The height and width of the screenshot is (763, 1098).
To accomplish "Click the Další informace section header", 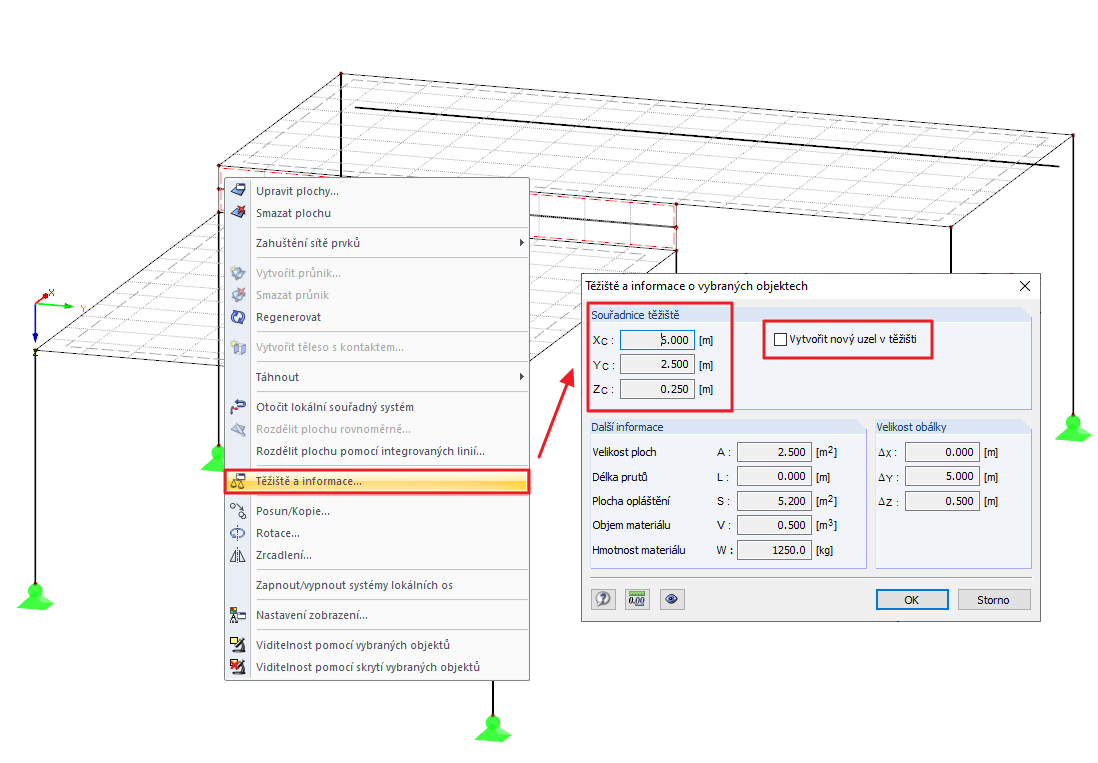I will (627, 427).
